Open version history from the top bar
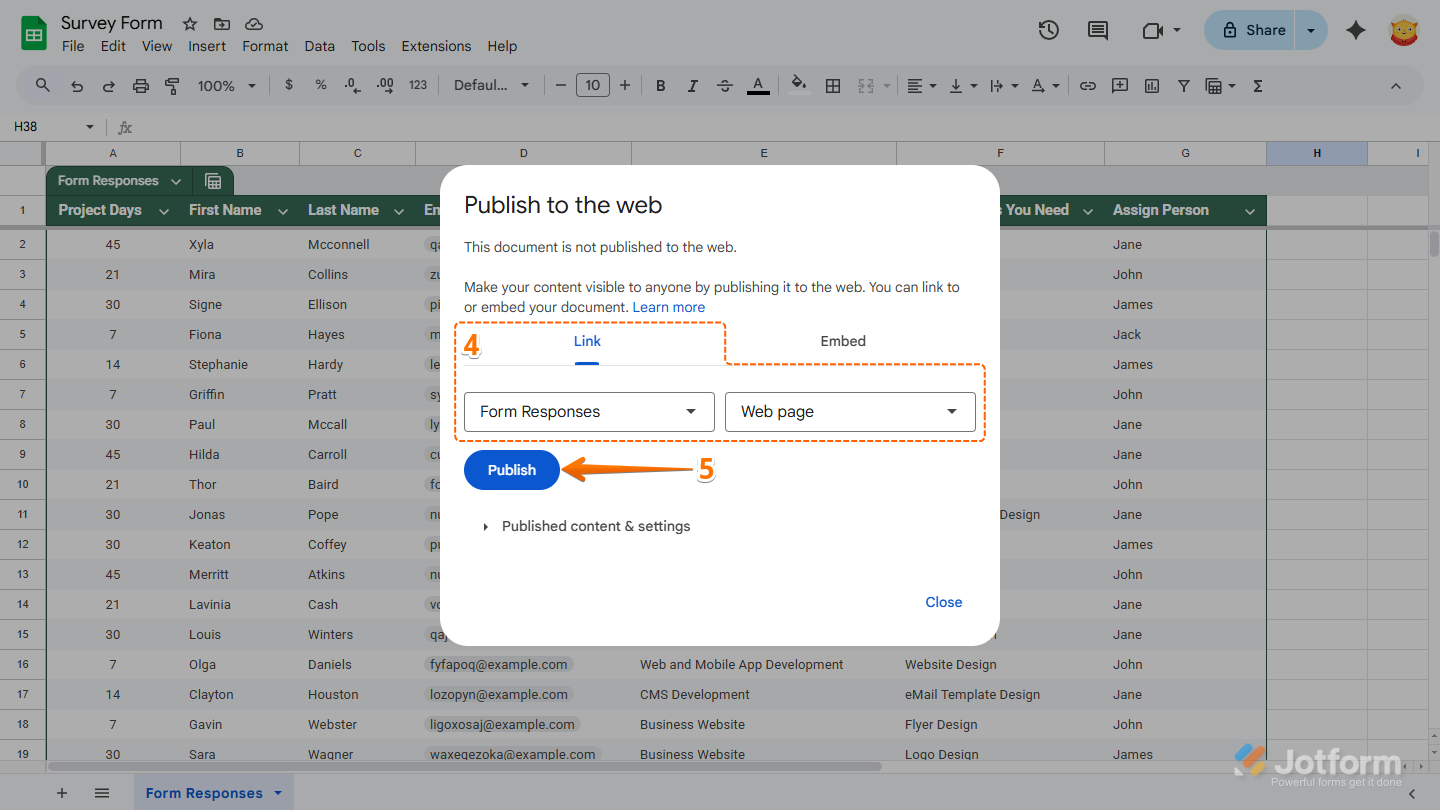This screenshot has width=1440, height=810. [x=1048, y=30]
